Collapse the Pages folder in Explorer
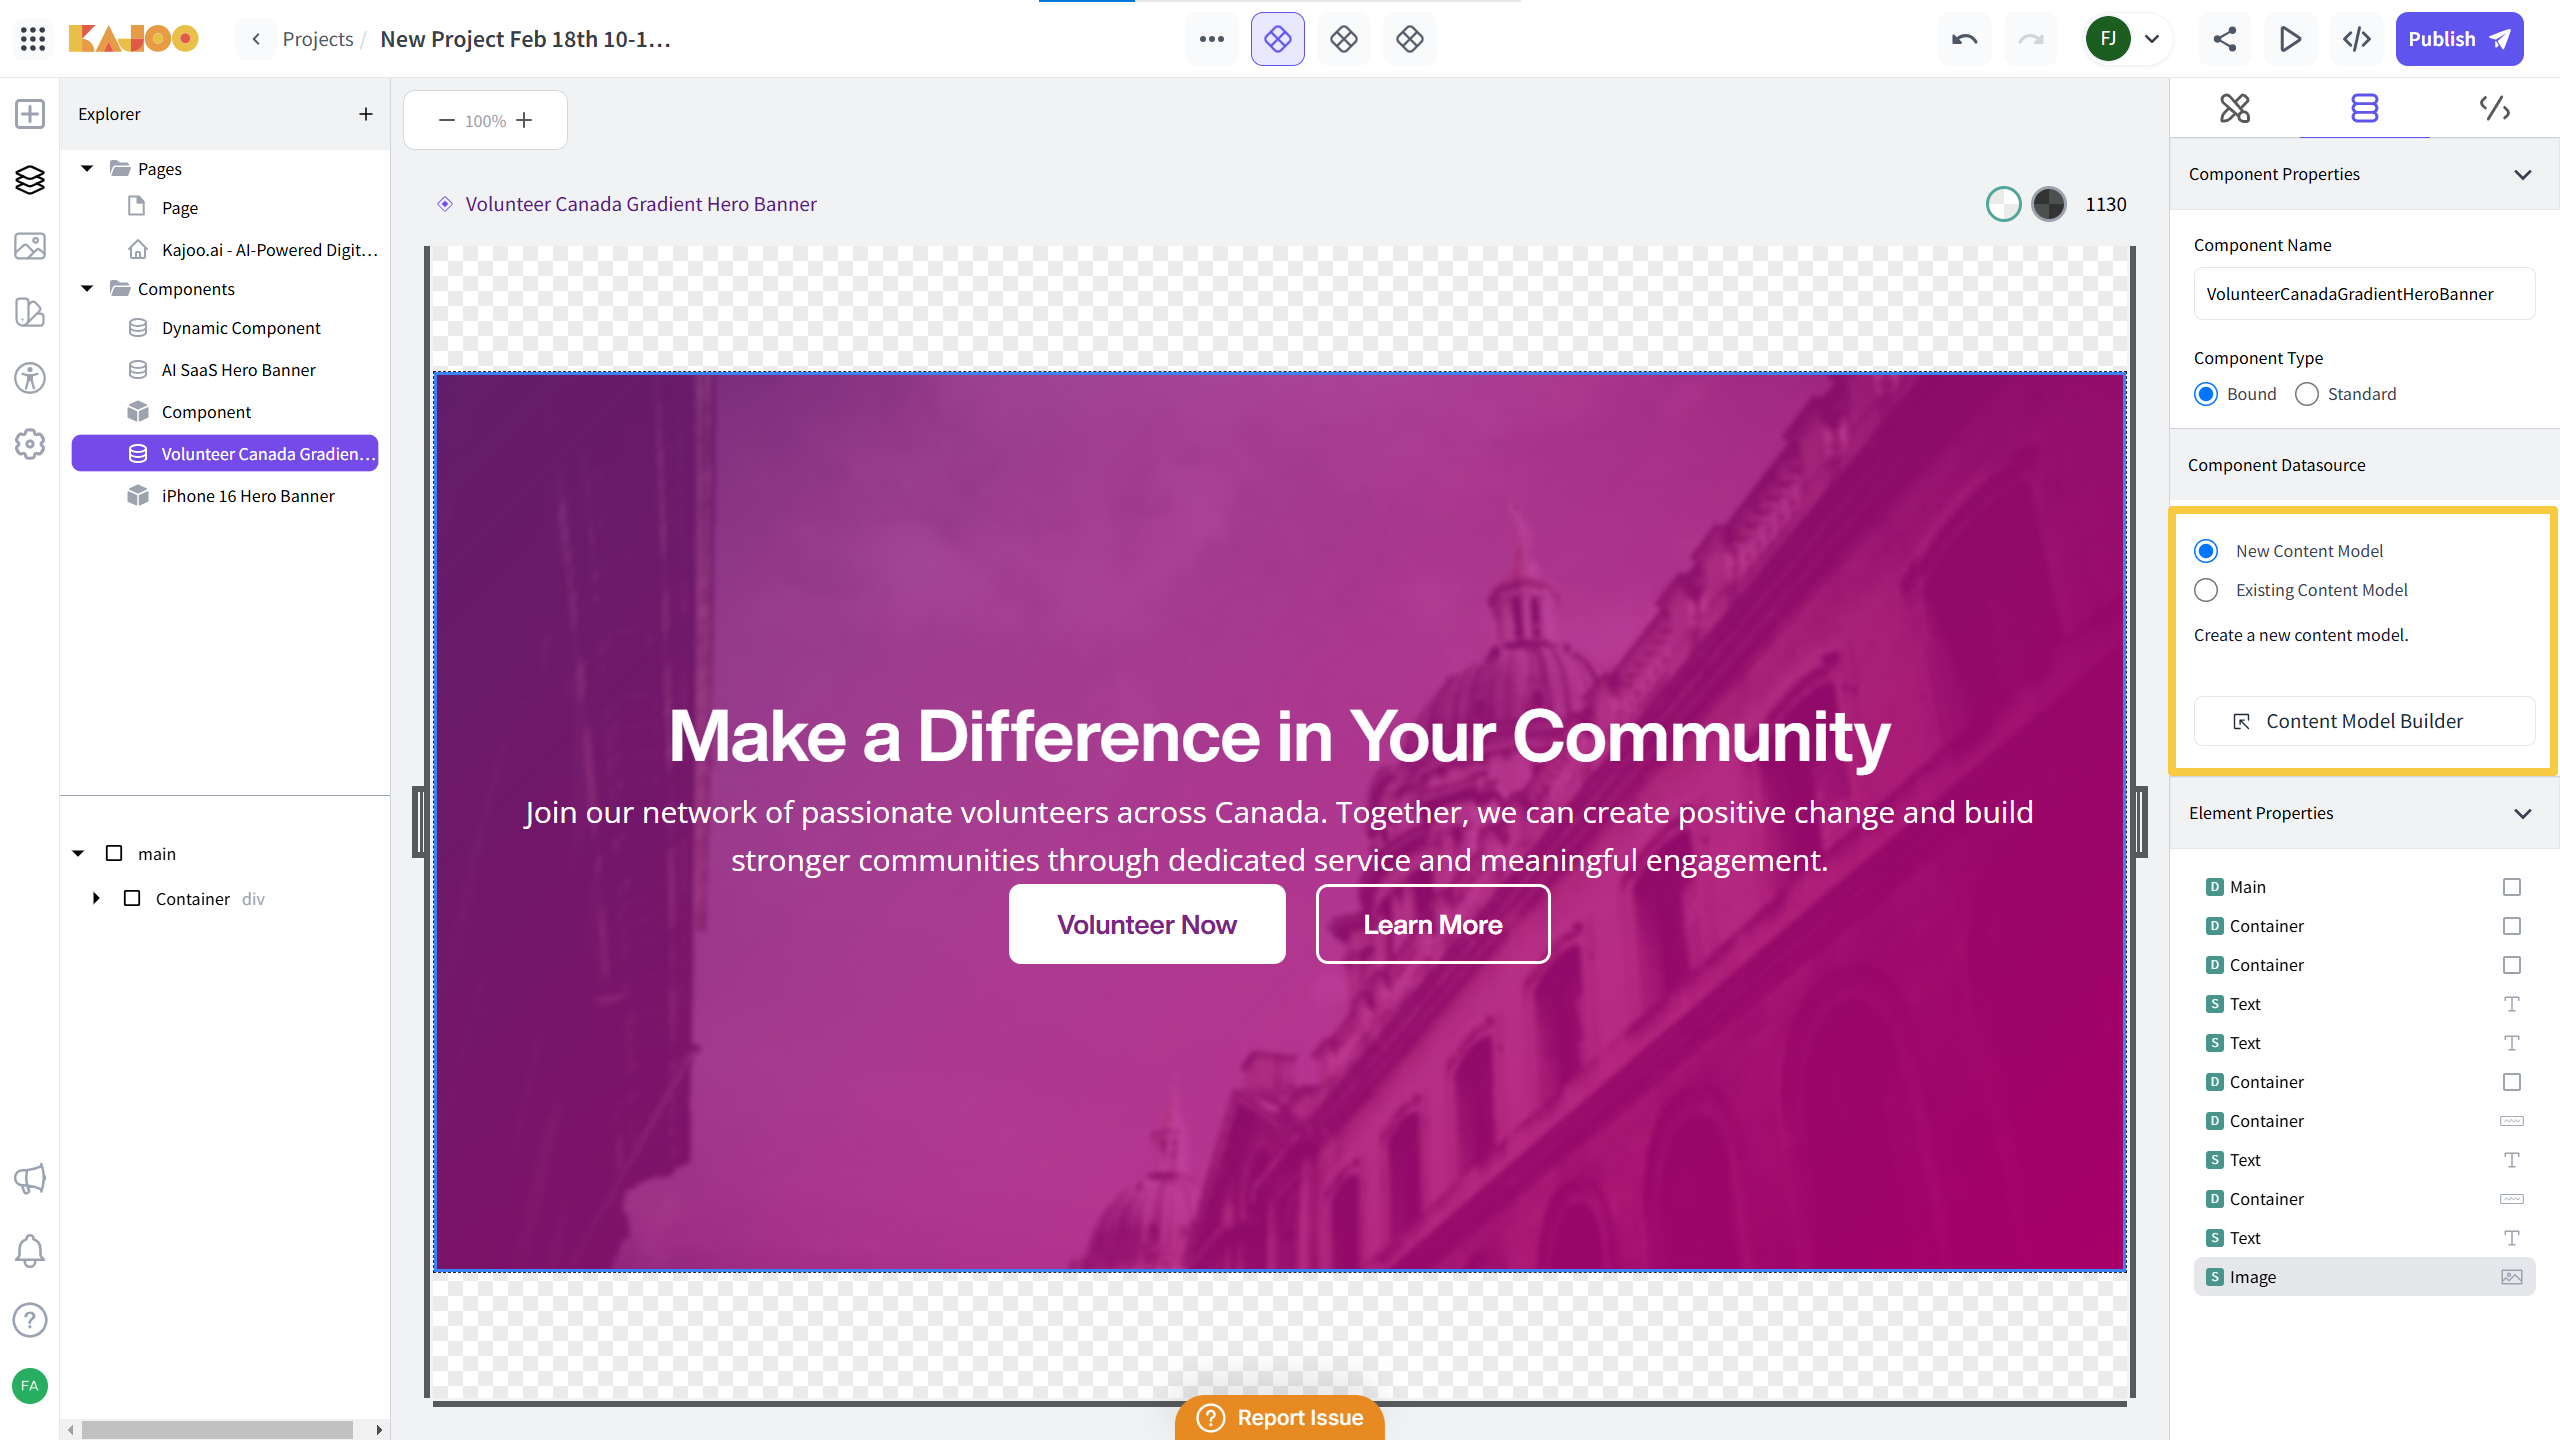Viewport: 2560px width, 1440px height. (x=87, y=168)
